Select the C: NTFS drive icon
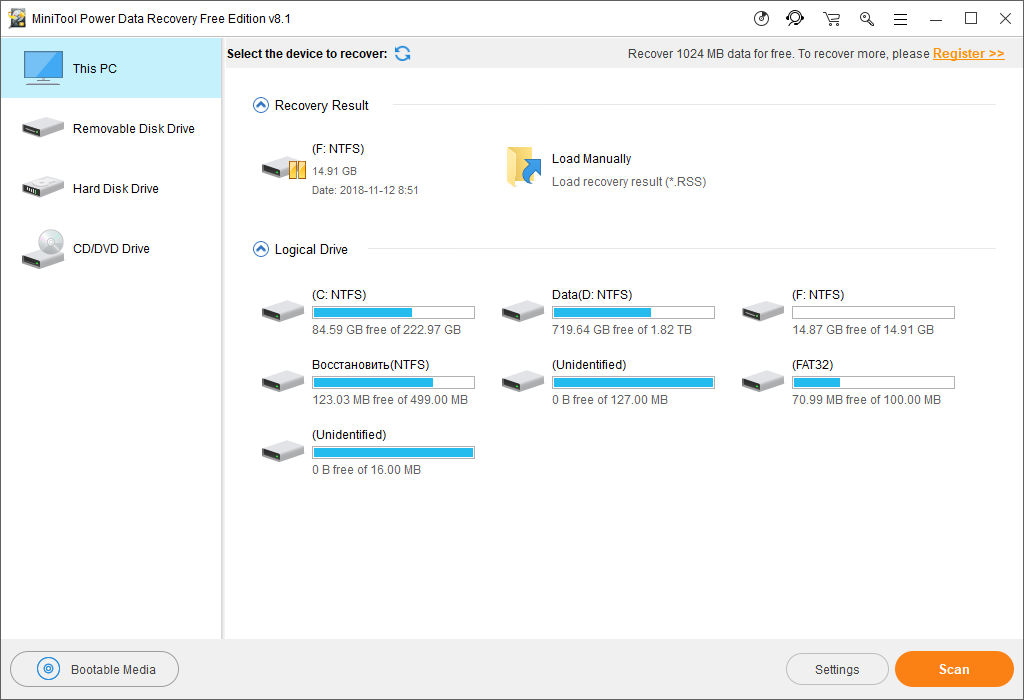Image resolution: width=1024 pixels, height=700 pixels. (283, 311)
